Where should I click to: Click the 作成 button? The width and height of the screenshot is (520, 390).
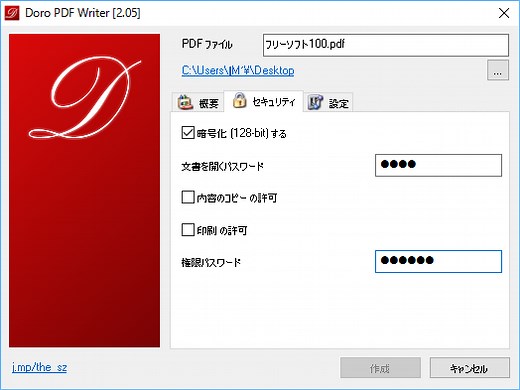tap(380, 368)
